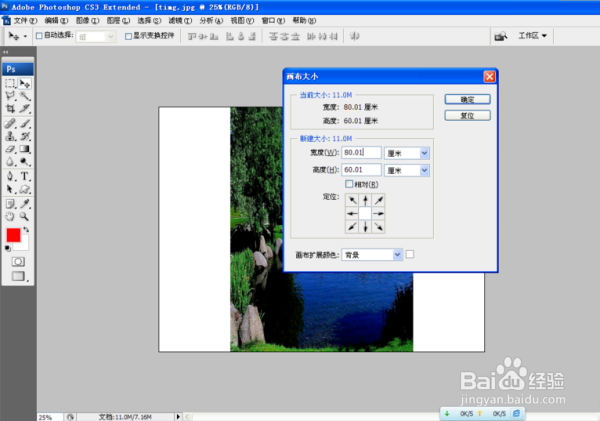Reset default foreground and background colors
This screenshot has width=600, height=421.
tap(8, 248)
